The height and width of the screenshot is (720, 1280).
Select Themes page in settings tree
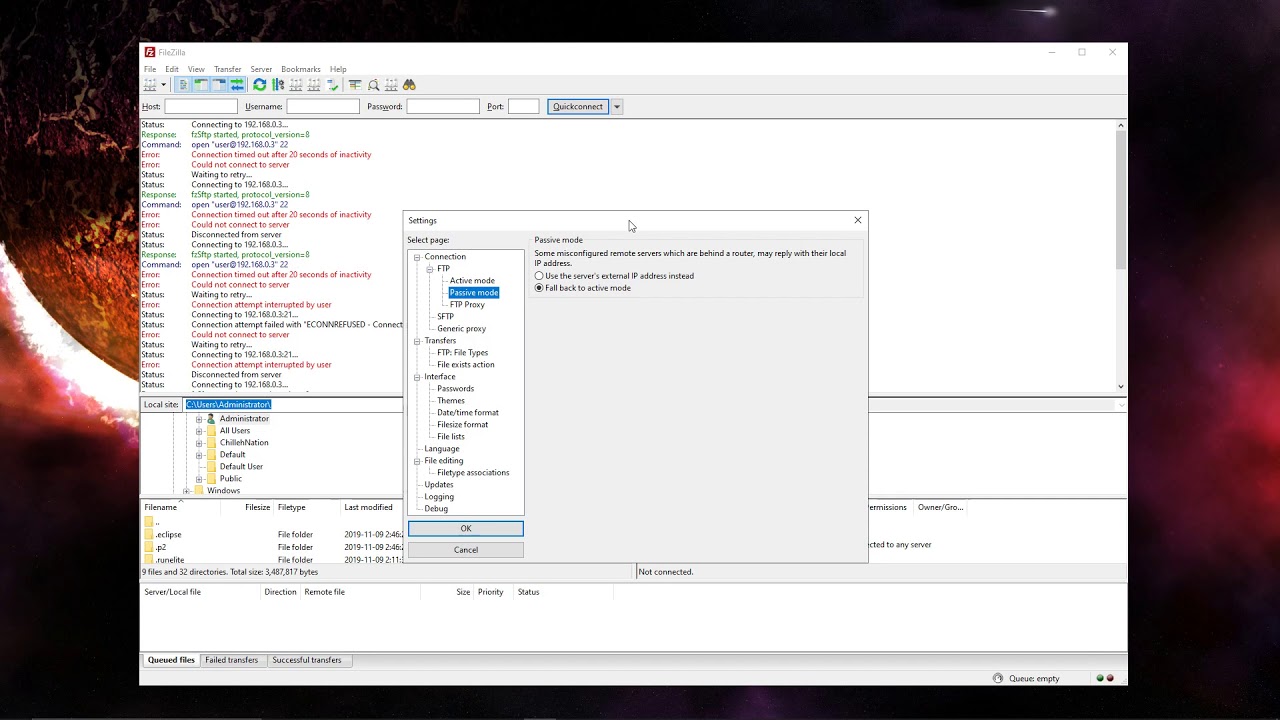(451, 401)
